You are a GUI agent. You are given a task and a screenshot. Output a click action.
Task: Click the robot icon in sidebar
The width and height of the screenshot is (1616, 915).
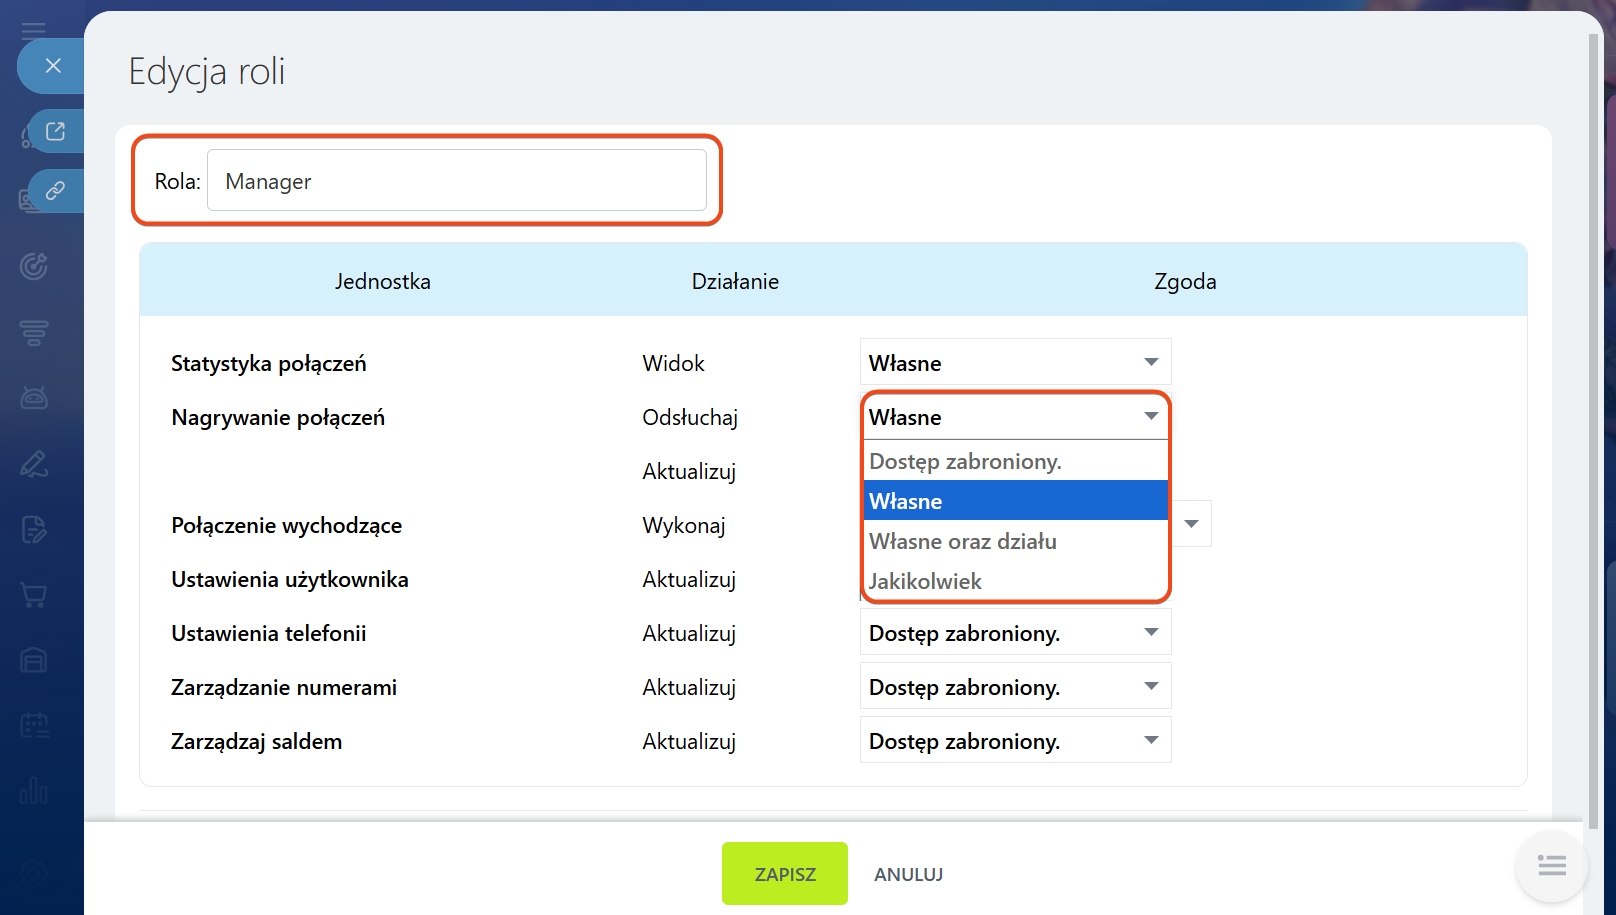click(34, 398)
